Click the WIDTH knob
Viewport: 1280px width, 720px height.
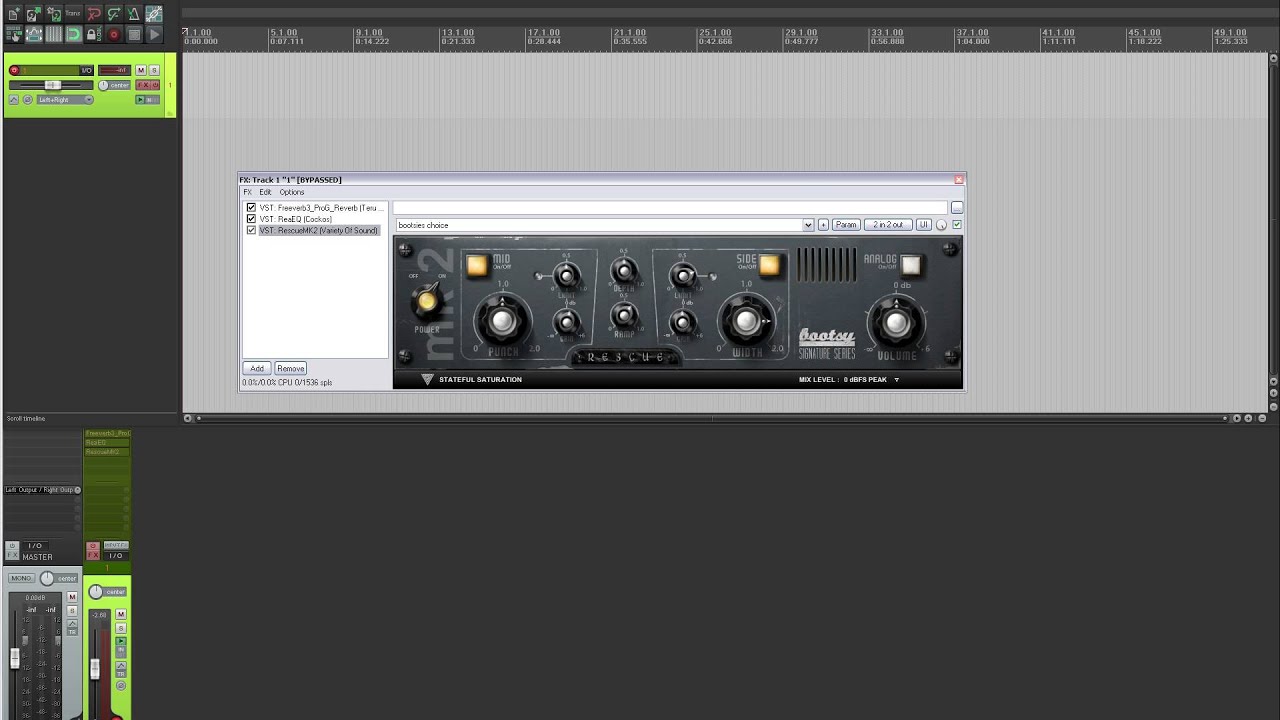tap(747, 320)
